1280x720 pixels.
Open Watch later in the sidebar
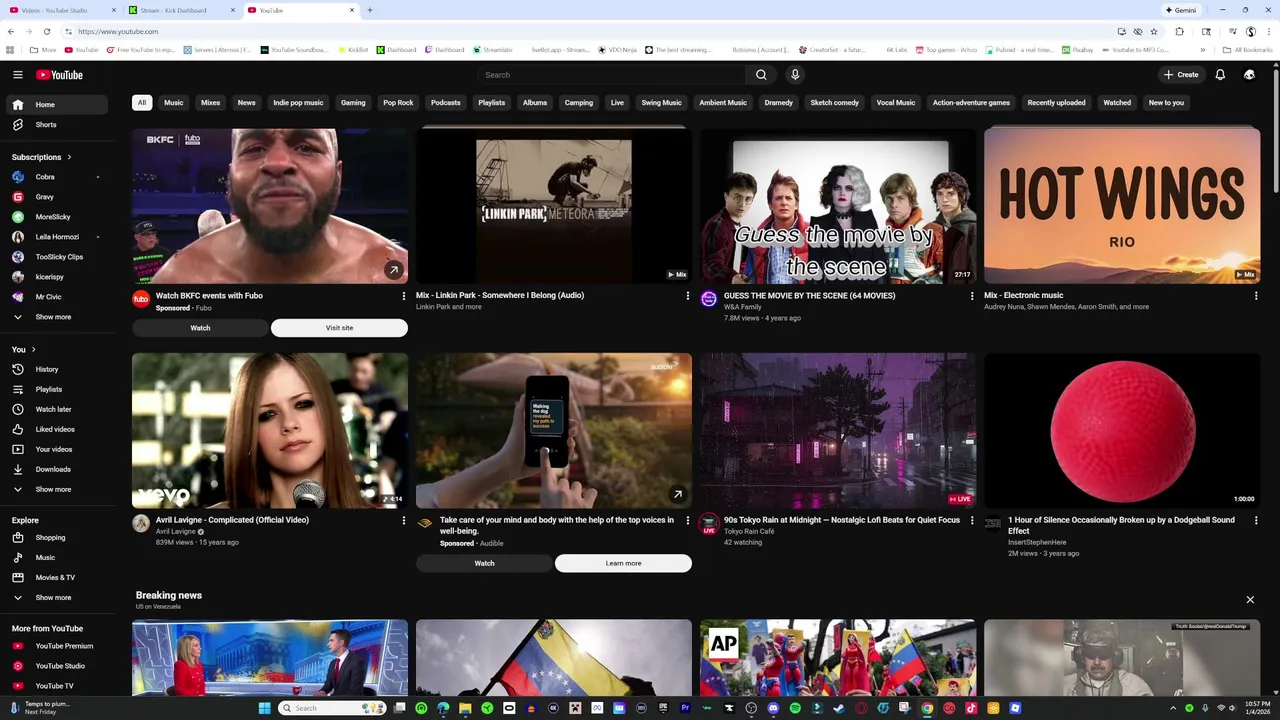pyautogui.click(x=54, y=409)
